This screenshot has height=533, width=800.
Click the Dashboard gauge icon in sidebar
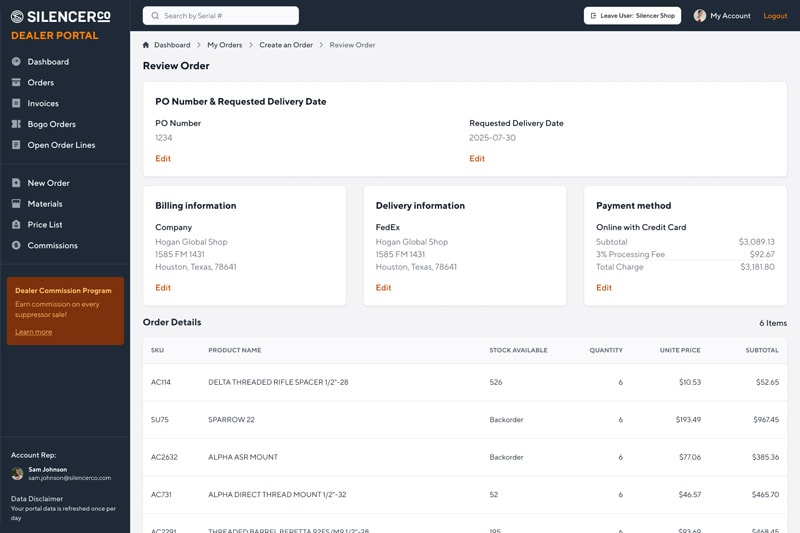[16, 62]
